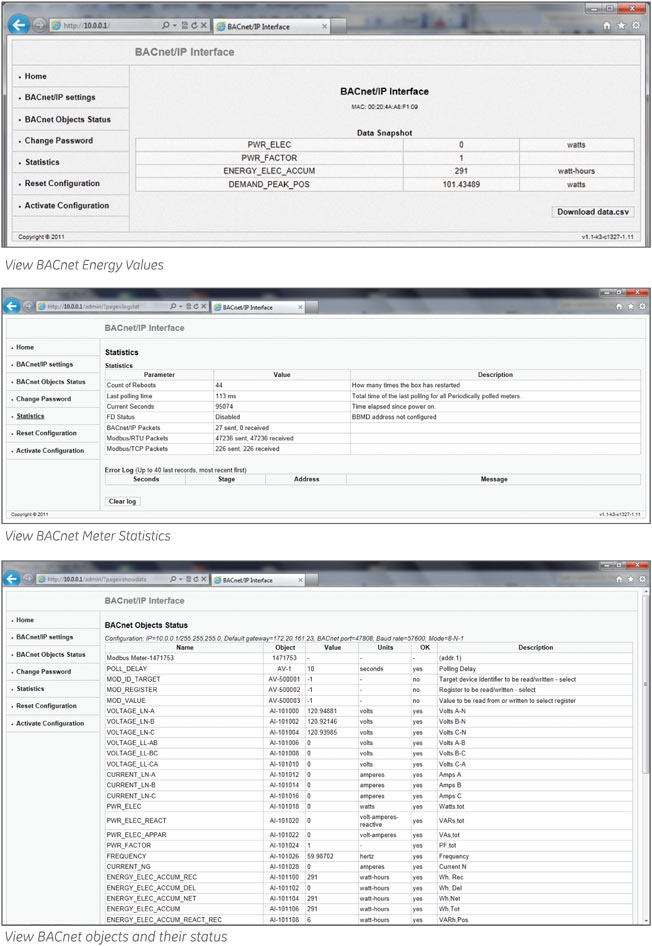
Task: Open Activate Configuration in Objects Status window sidebar
Action: [x=50, y=723]
